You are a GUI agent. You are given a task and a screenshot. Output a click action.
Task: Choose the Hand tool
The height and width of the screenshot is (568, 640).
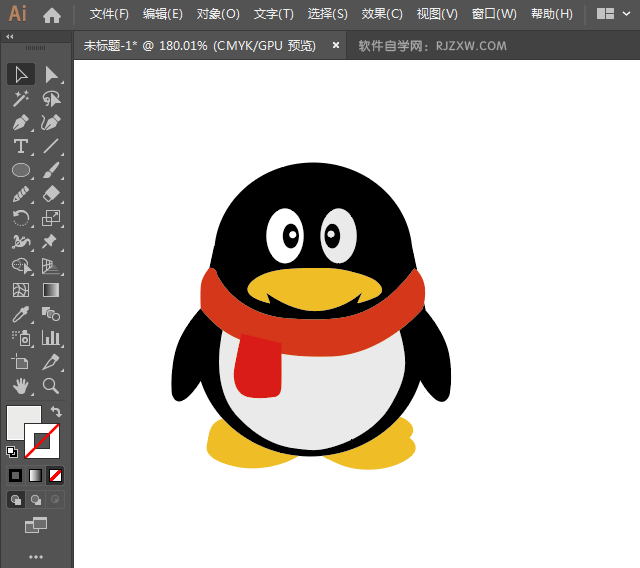[21, 386]
